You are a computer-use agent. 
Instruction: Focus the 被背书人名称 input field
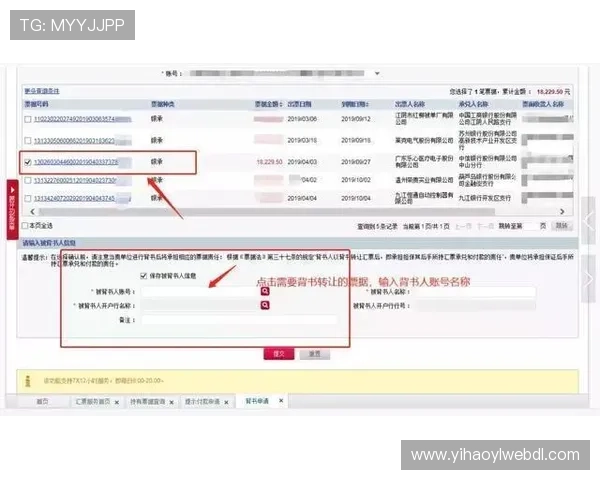(474, 292)
